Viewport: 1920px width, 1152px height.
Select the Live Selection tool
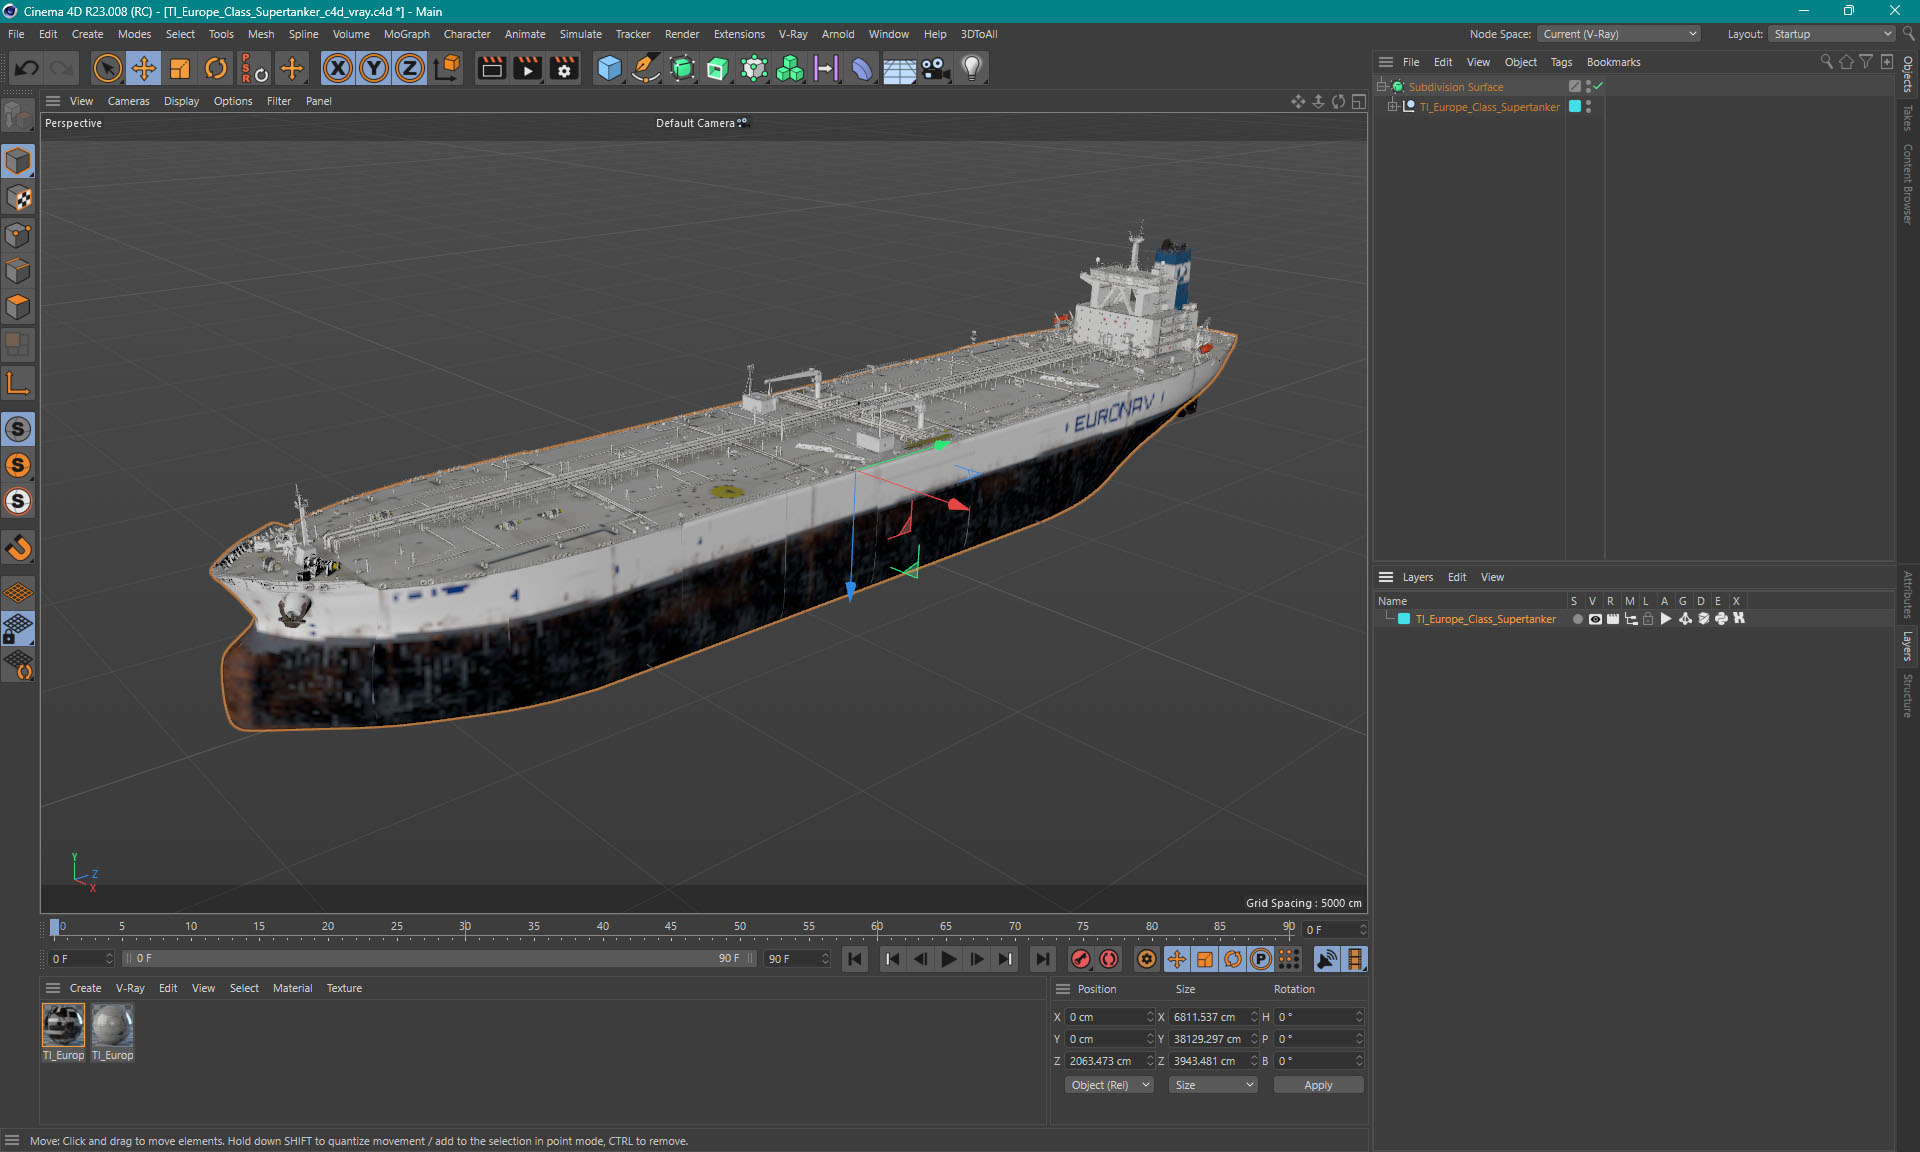coord(107,68)
